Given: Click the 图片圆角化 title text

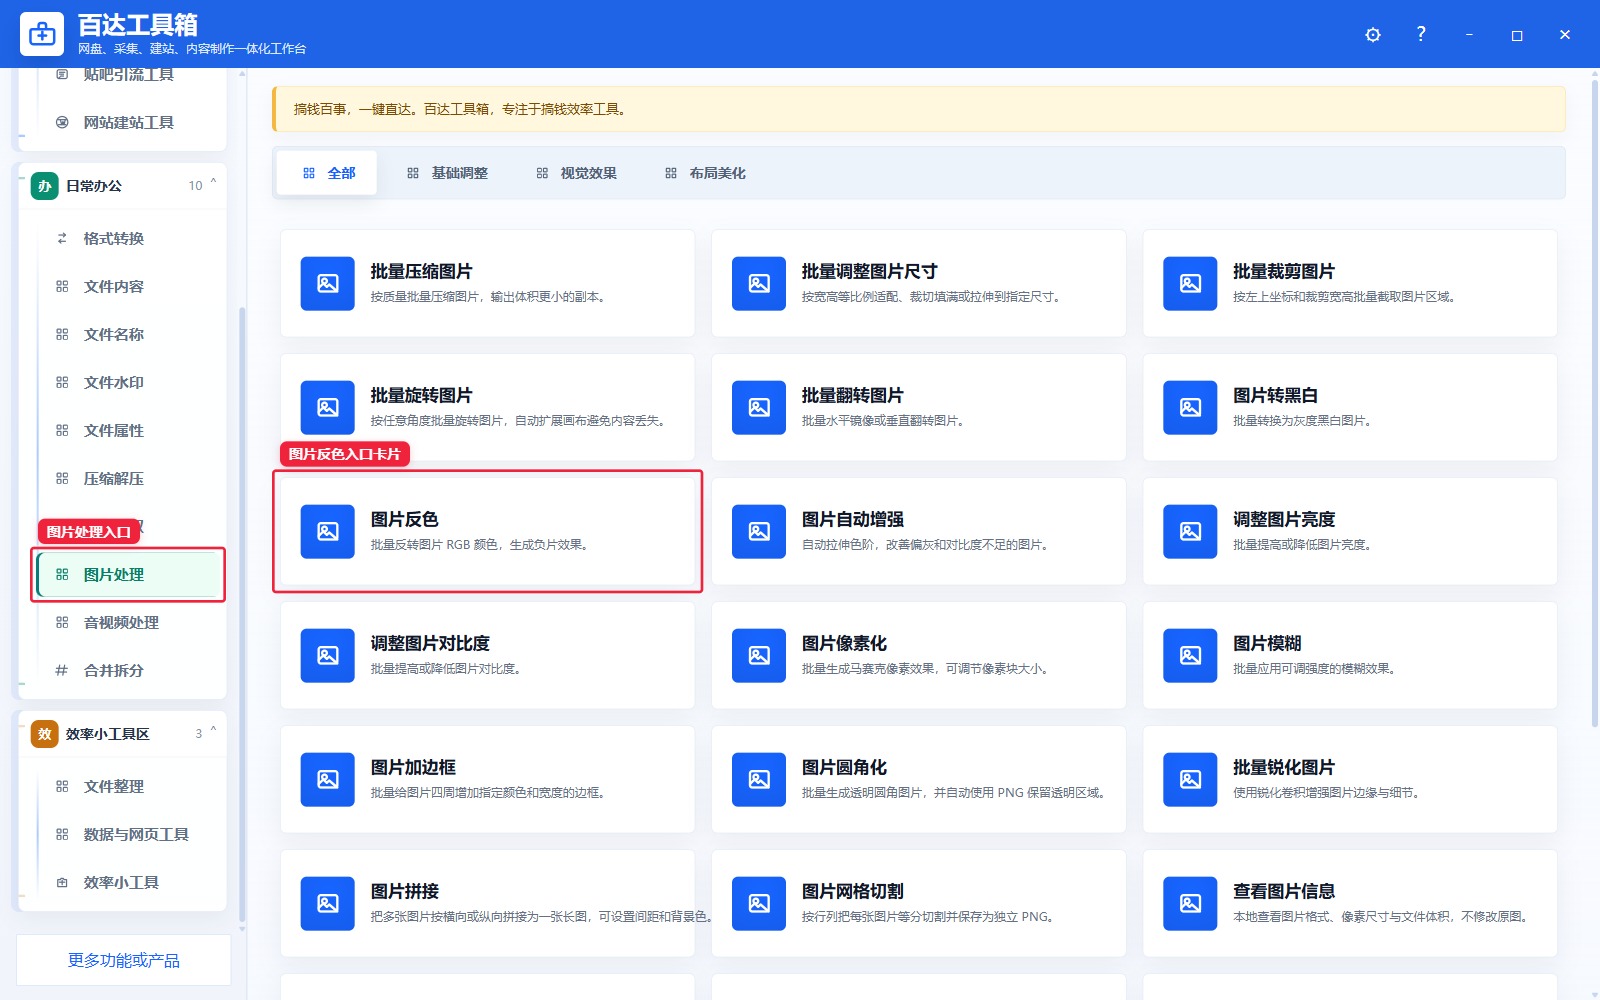Looking at the screenshot, I should (844, 767).
